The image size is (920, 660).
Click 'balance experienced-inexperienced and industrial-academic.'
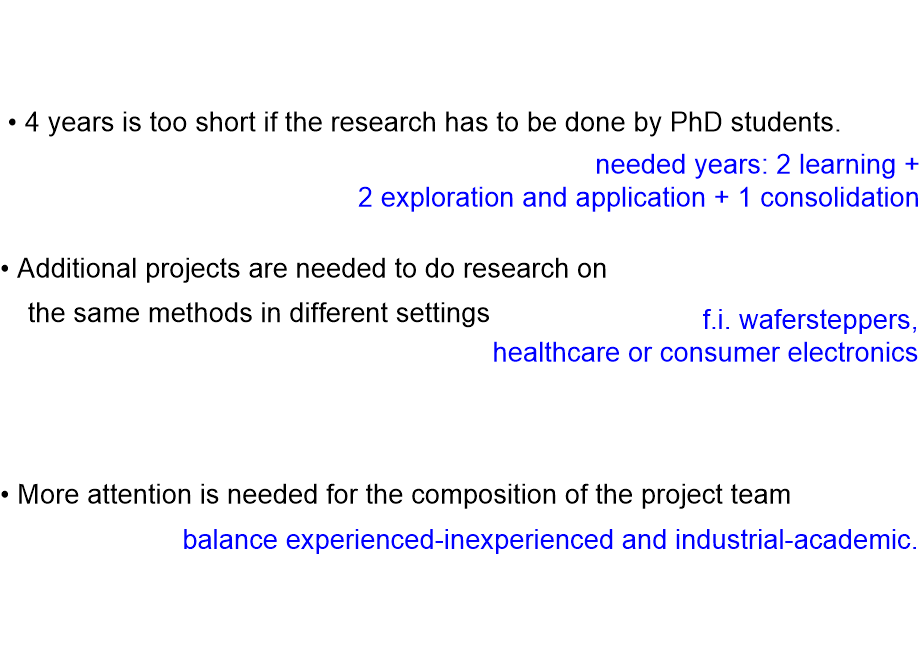(x=550, y=540)
